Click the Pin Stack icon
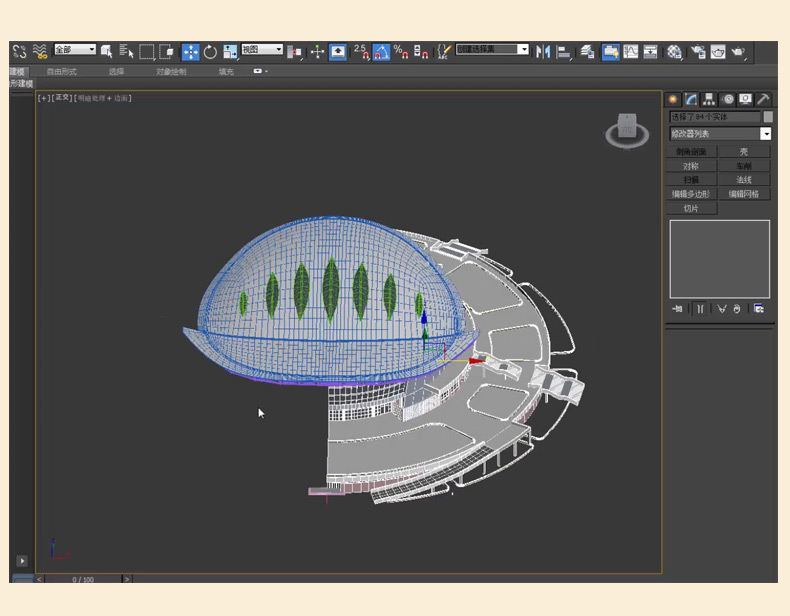The image size is (790, 616). (677, 309)
